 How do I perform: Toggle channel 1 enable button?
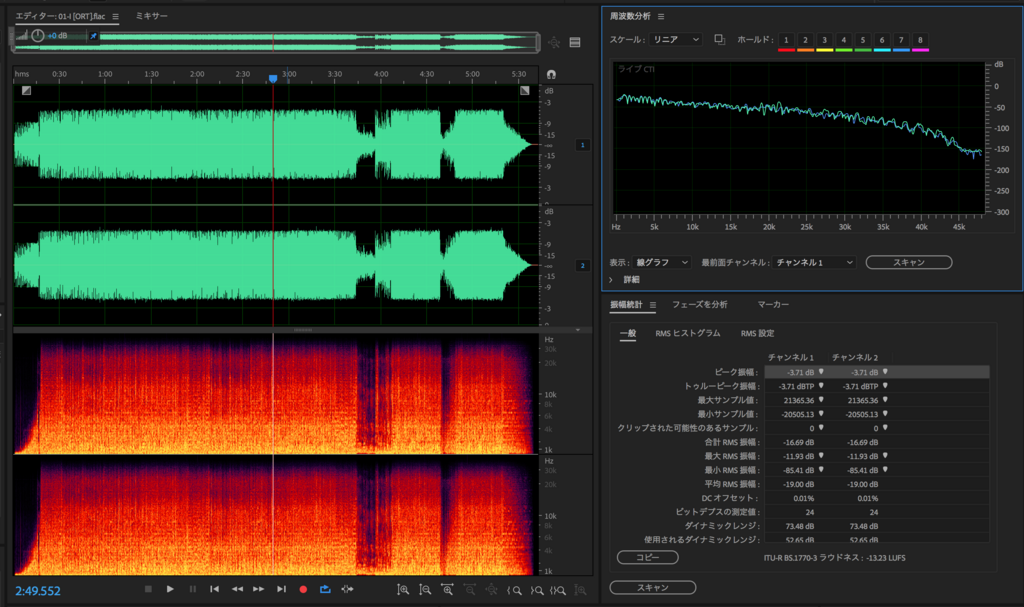583,145
